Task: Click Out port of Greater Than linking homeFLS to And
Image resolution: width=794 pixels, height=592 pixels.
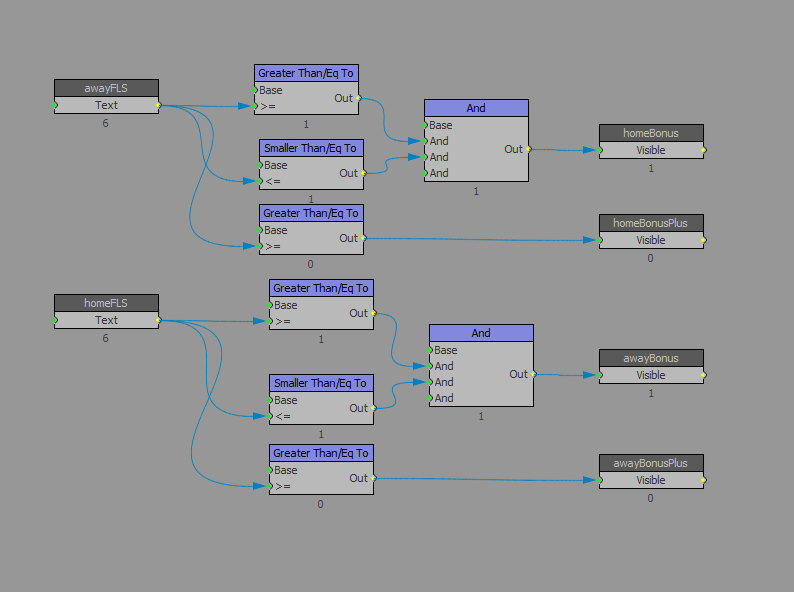Action: [373, 313]
